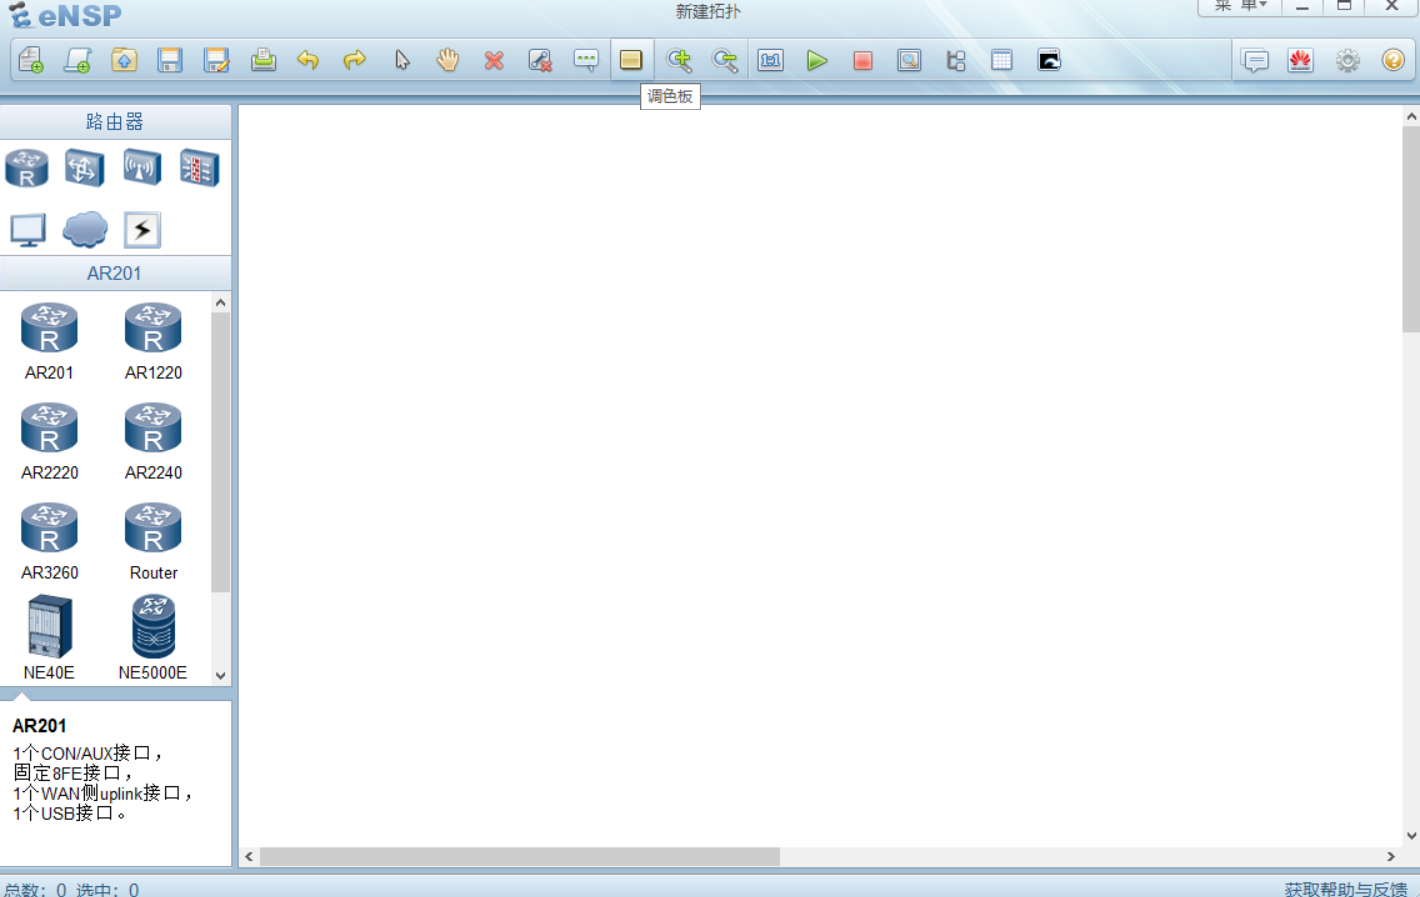Pick the AR2240 router model
This screenshot has height=897, width=1420.
(153, 442)
